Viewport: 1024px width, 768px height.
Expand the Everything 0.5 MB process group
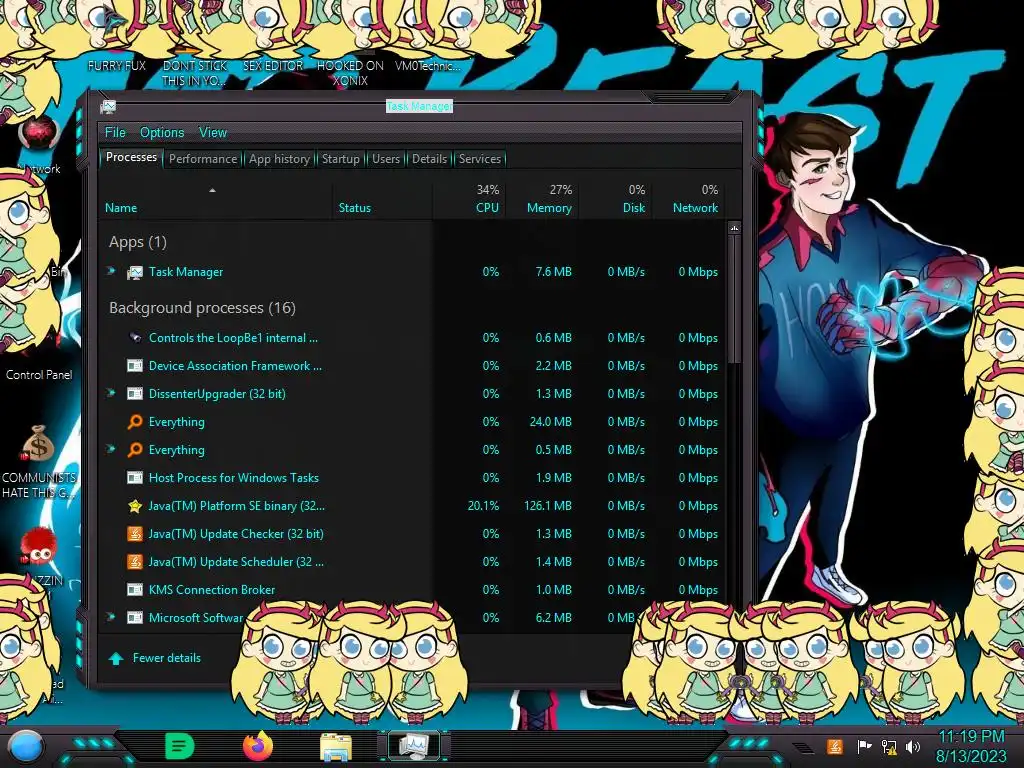(111, 449)
